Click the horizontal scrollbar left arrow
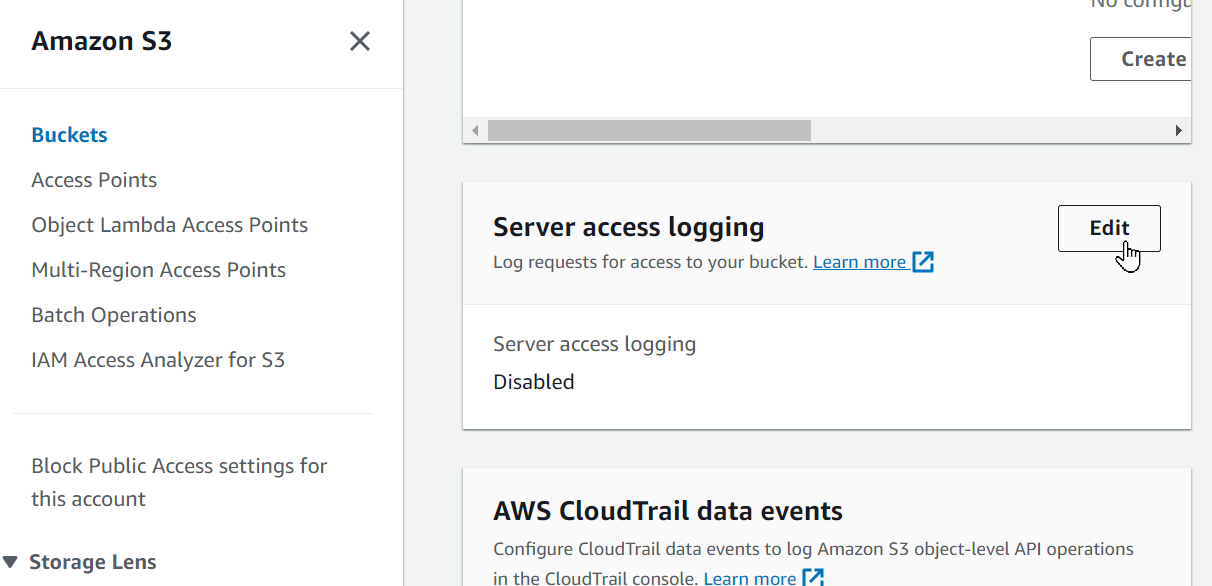 pos(475,131)
